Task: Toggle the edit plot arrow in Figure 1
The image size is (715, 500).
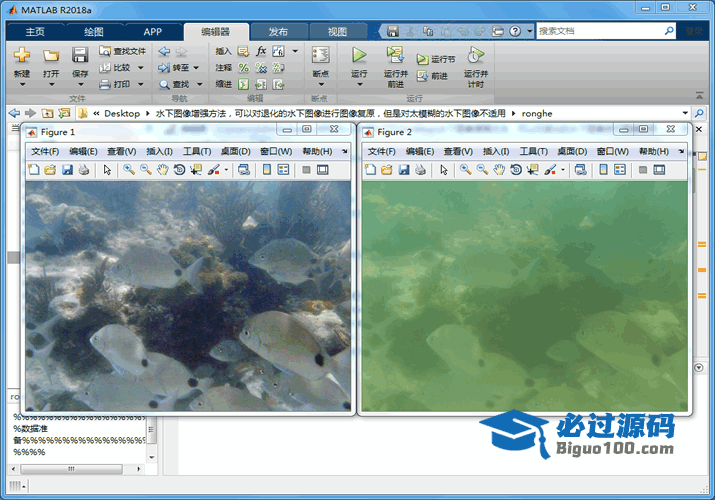Action: pyautogui.click(x=107, y=170)
